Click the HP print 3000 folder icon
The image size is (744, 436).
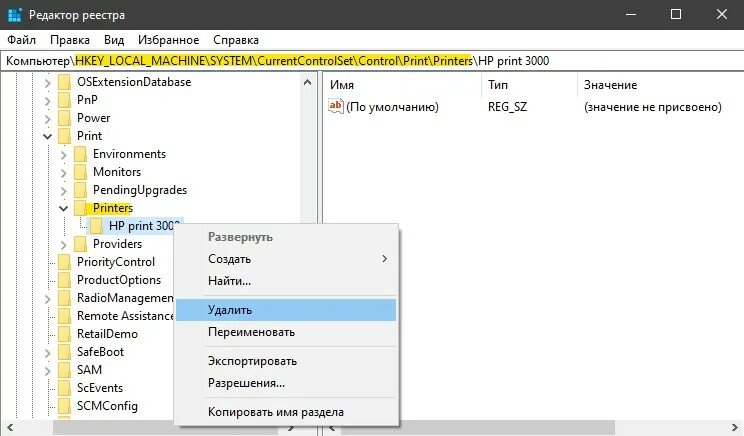click(97, 226)
